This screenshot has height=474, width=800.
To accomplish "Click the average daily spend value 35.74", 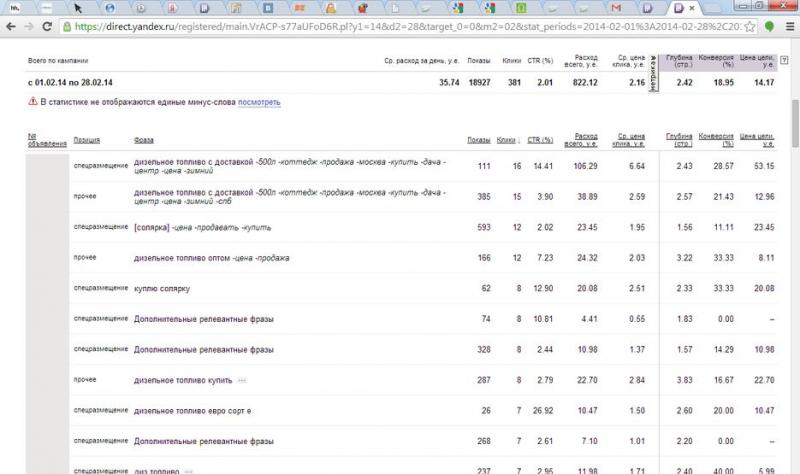I will [449, 82].
